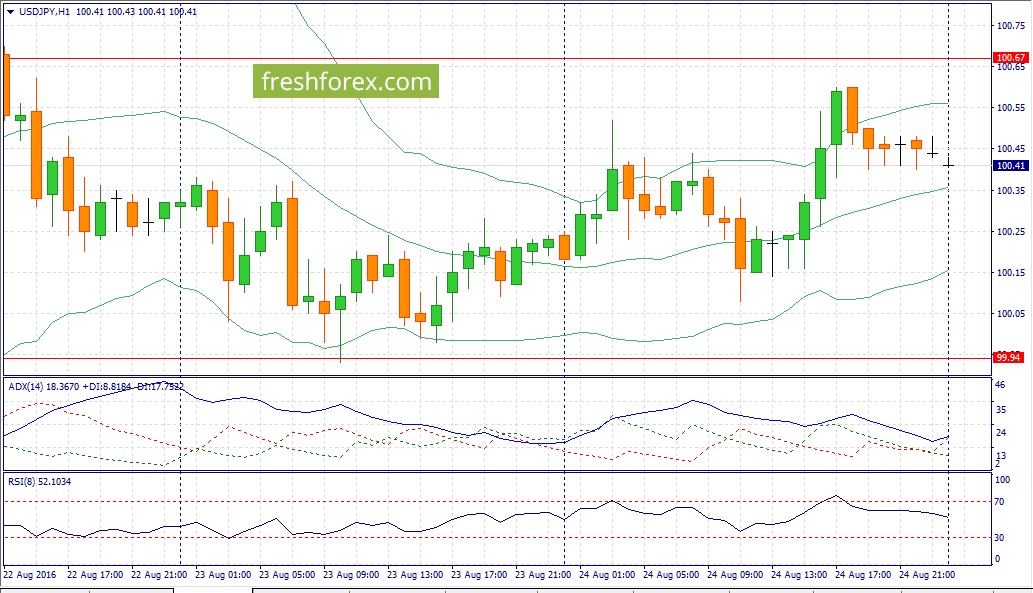This screenshot has width=1033, height=593.
Task: Click the current price 100.41 label
Action: 1010,166
